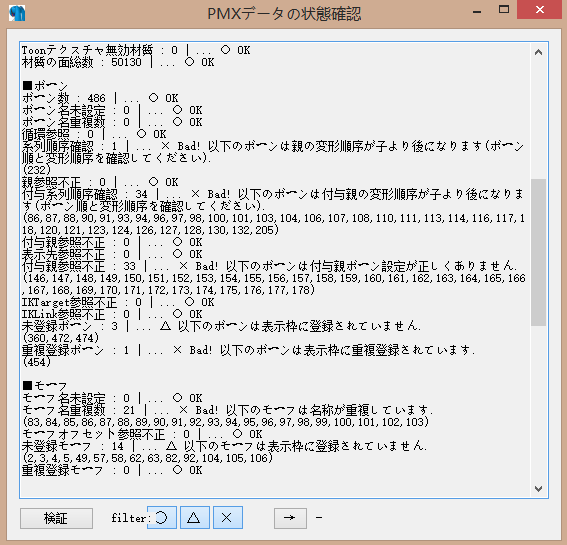The width and height of the screenshot is (567, 545).
Task: Close the PMXデータの状態確認 window
Action: [540, 10]
